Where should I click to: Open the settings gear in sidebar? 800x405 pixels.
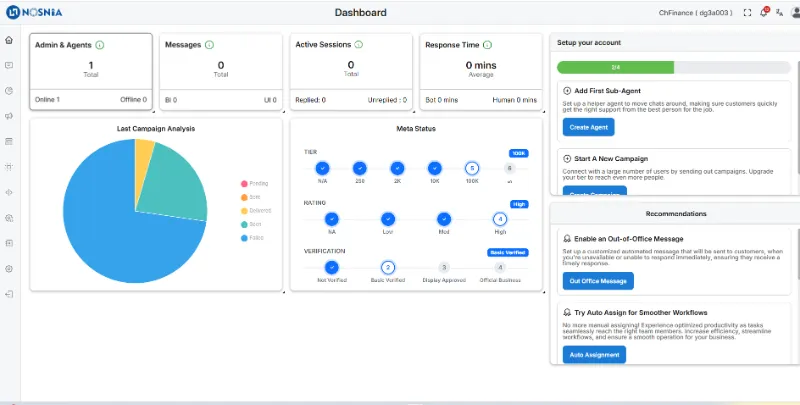click(x=9, y=268)
